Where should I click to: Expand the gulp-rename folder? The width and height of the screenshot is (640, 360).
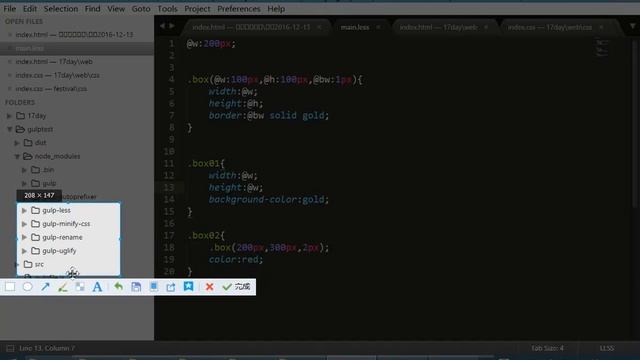point(24,238)
